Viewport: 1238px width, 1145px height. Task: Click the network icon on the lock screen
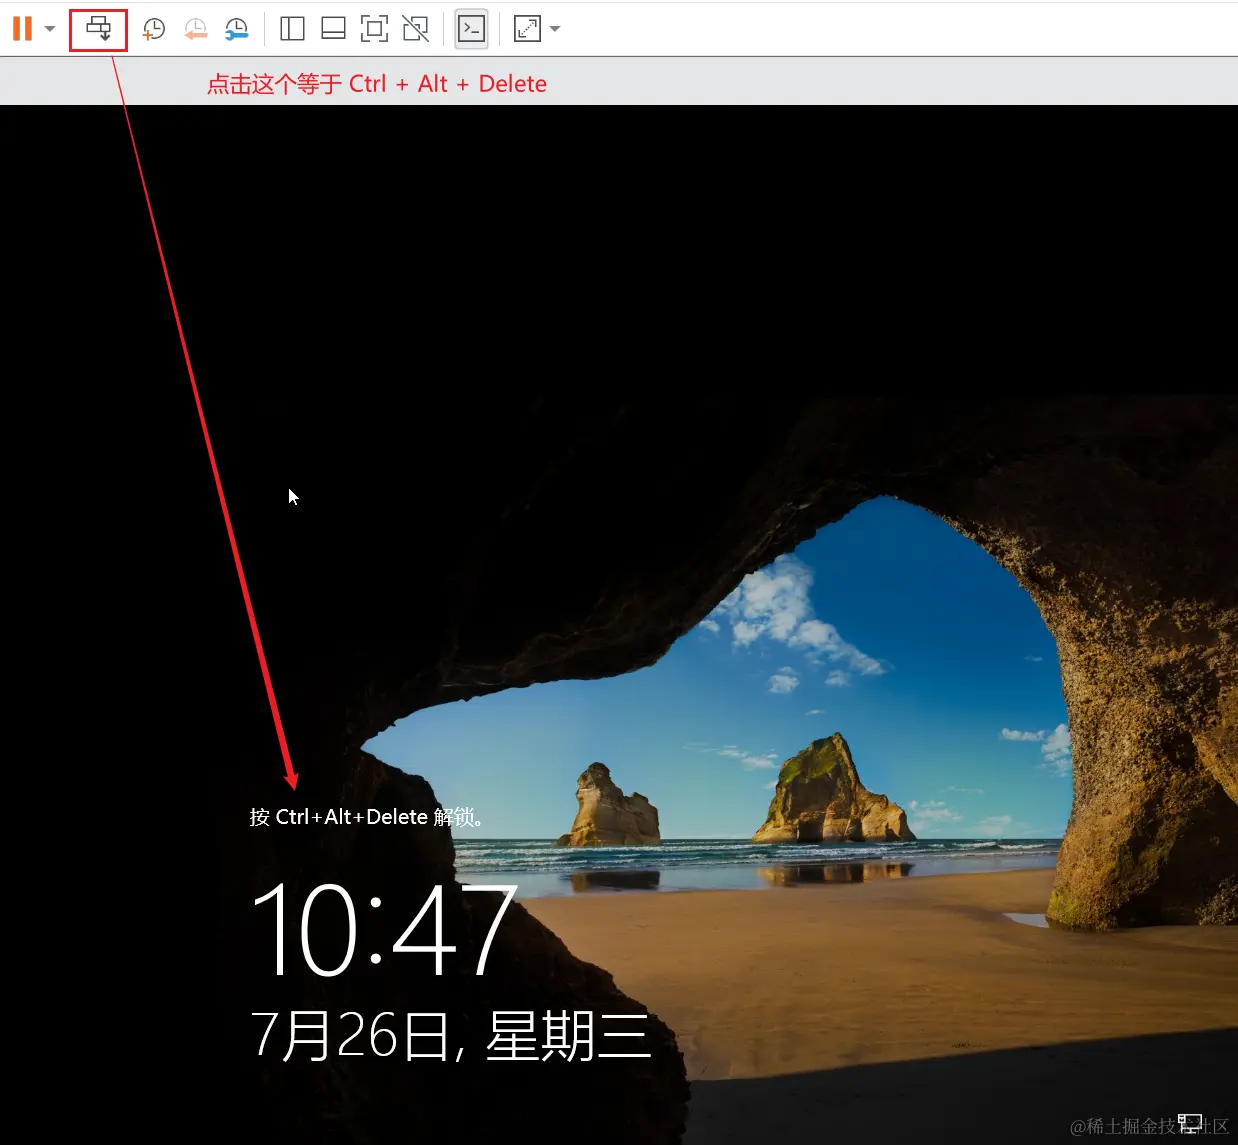pyautogui.click(x=1190, y=1122)
